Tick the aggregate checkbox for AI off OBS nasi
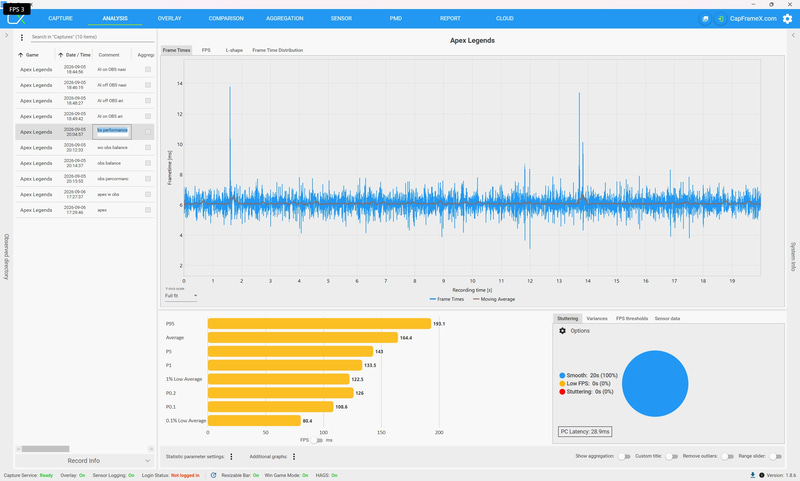Screen dimensions: 800x481 point(148,85)
